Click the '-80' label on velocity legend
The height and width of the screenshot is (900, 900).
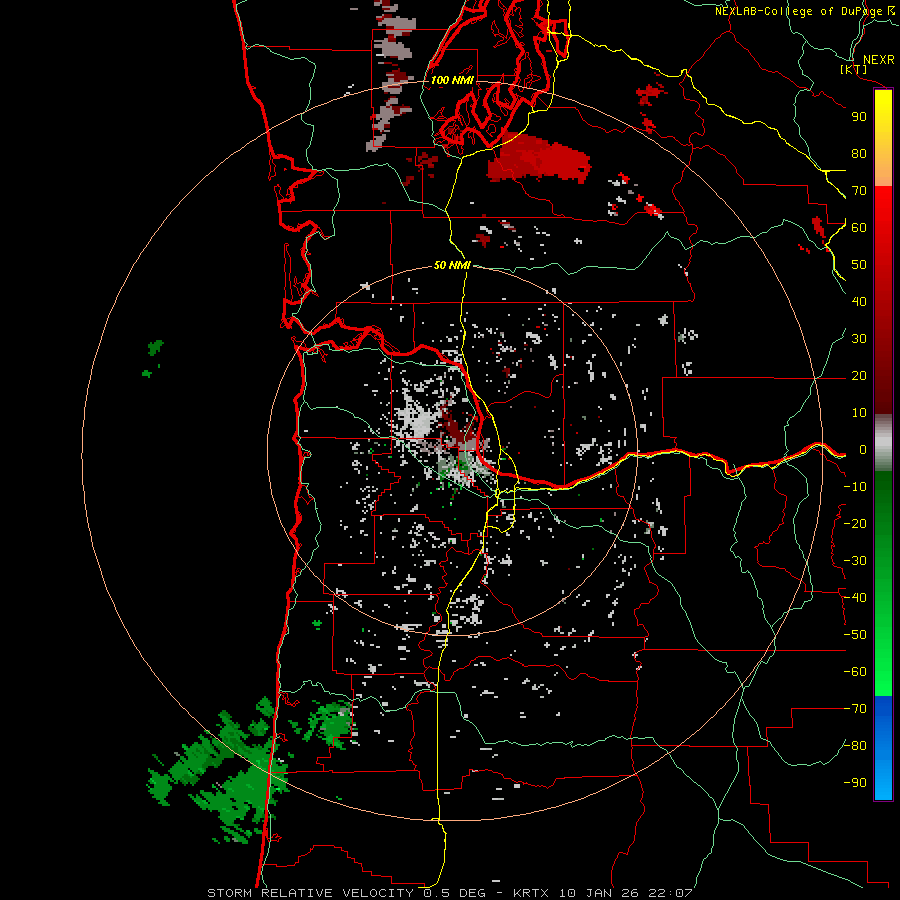(855, 746)
